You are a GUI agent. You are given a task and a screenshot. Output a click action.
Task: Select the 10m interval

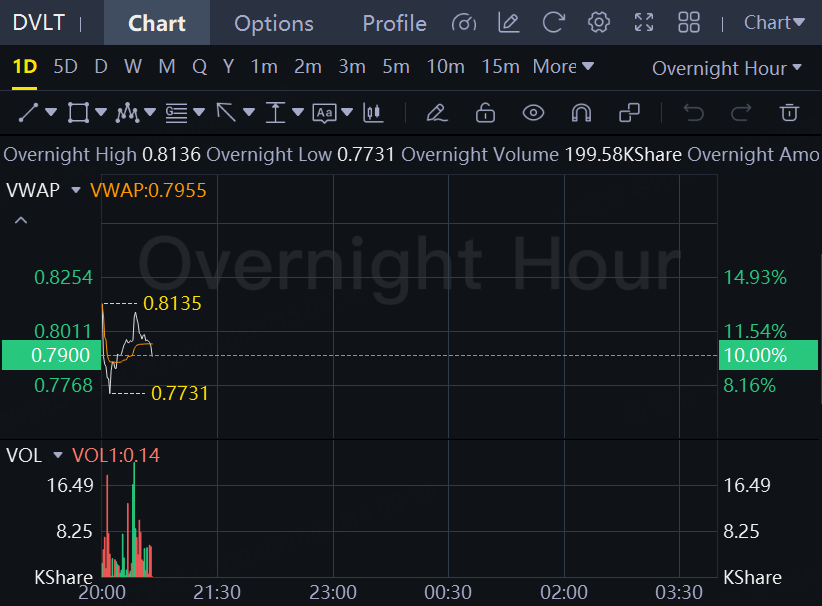click(x=446, y=67)
